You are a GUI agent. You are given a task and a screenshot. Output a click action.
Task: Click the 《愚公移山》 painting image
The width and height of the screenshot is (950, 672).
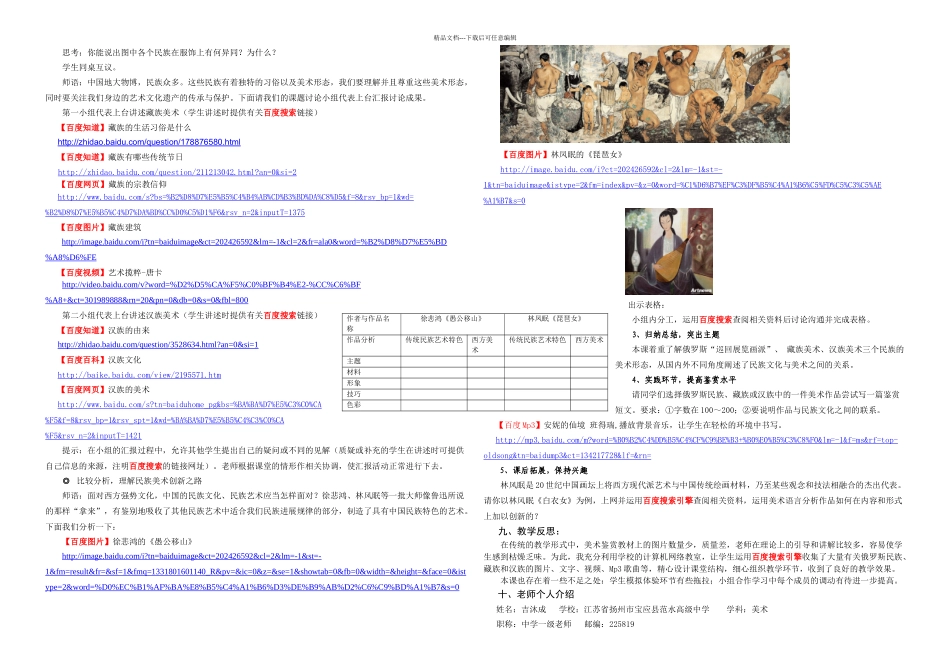tap(645, 94)
